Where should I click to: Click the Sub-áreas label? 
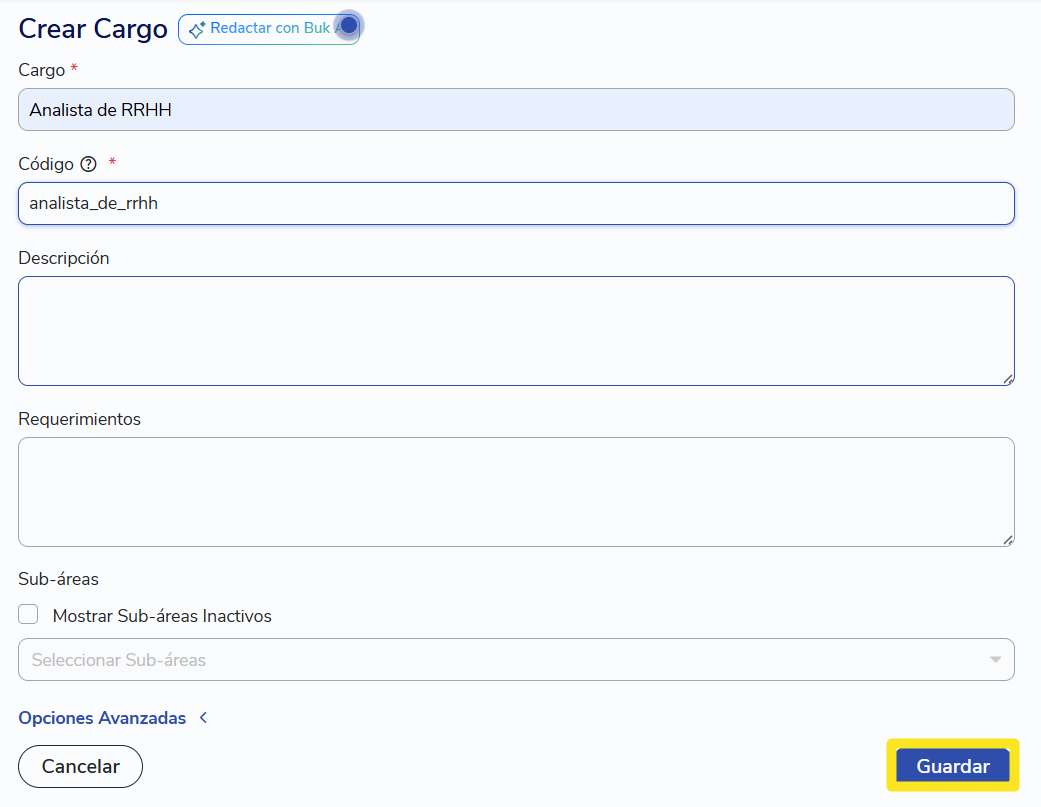(58, 579)
